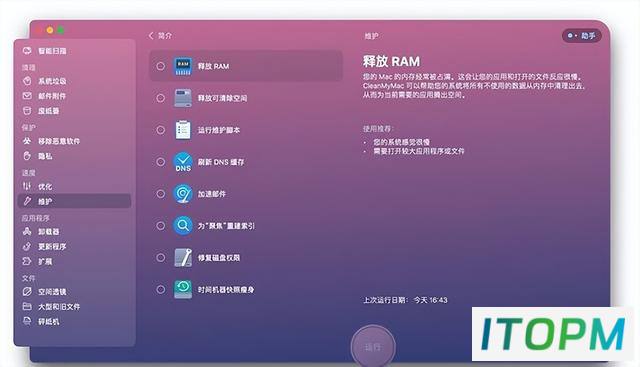Open 隐私 hand icon in sidebar
The height and width of the screenshot is (367, 640).
tap(27, 156)
